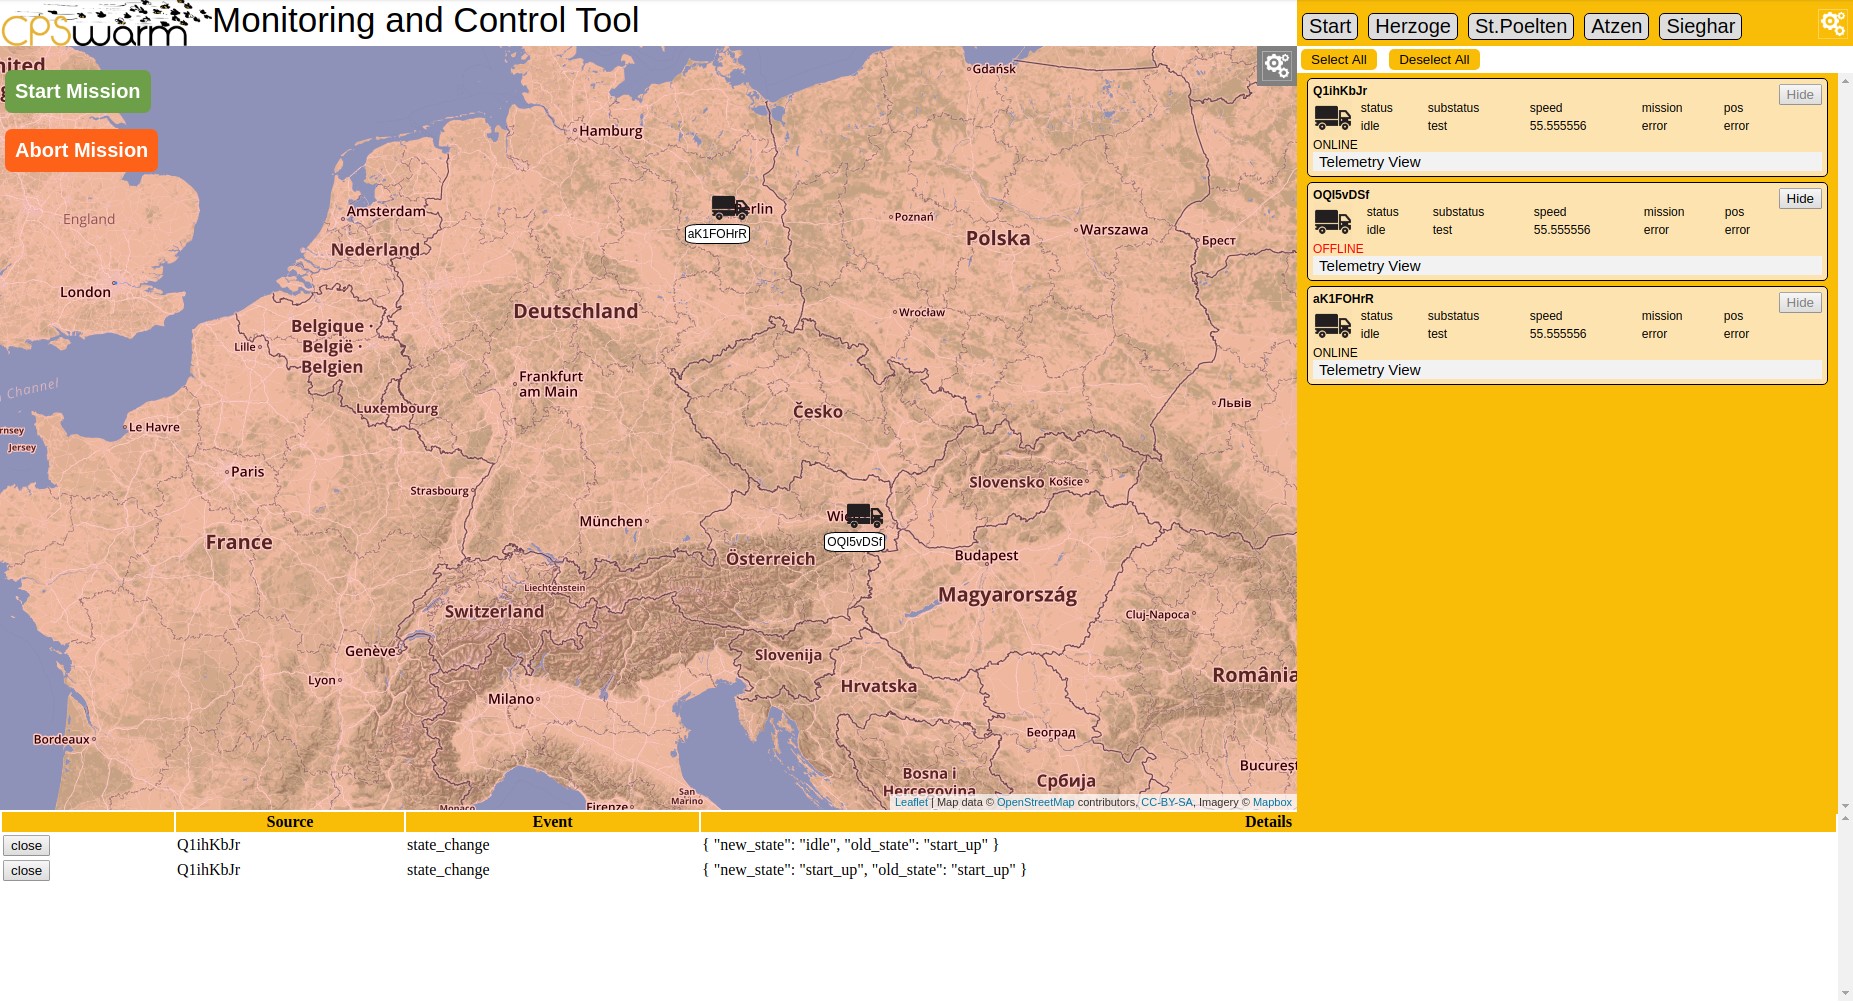Screen dimensions: 1853x1003
Task: Click the CPSwarm logo
Action: 105,24
